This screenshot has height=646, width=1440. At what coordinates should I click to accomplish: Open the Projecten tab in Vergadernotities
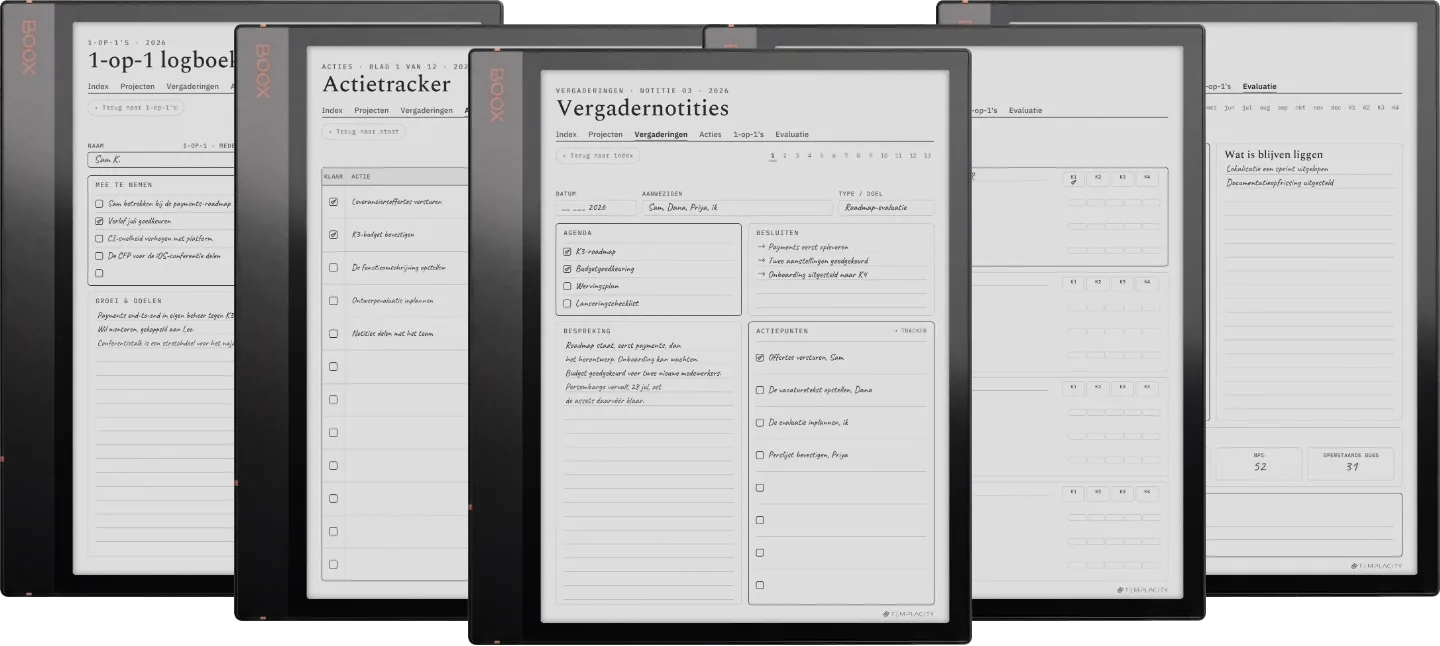(x=605, y=134)
